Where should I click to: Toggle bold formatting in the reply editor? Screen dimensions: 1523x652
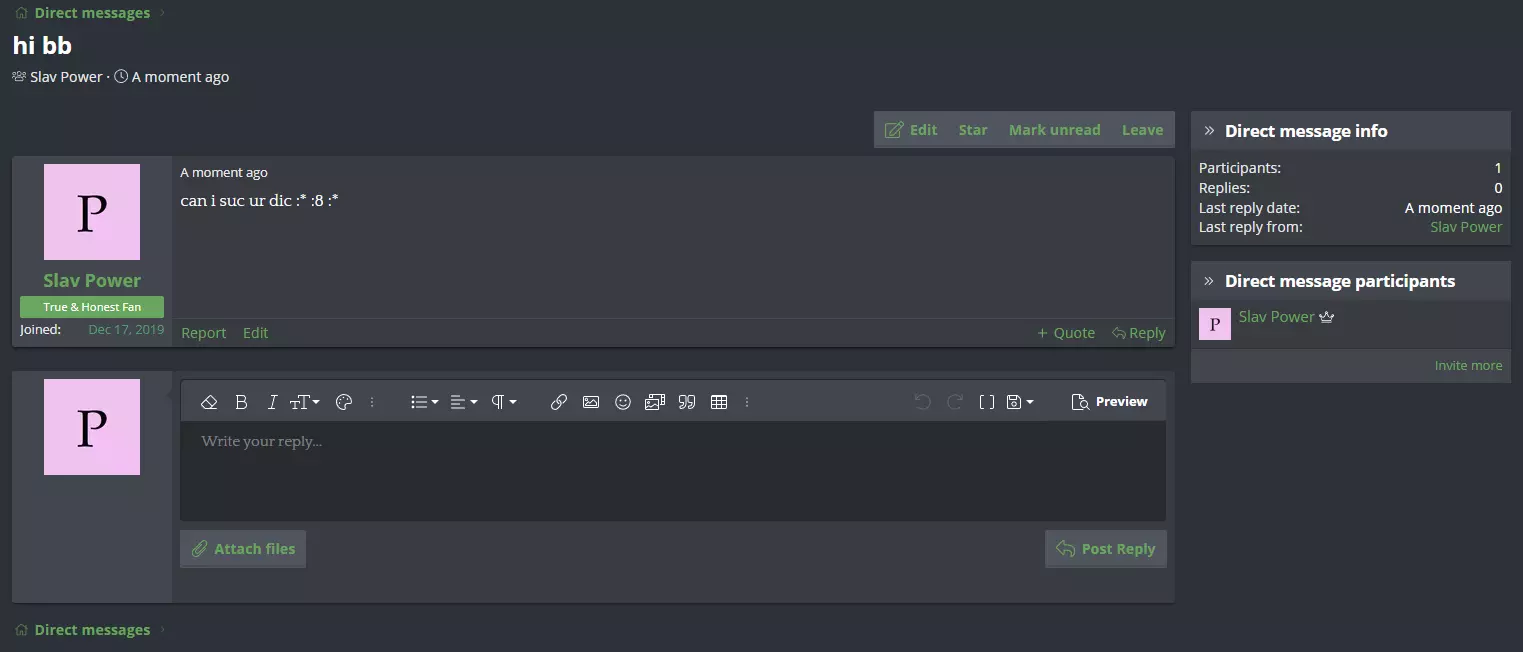[241, 402]
